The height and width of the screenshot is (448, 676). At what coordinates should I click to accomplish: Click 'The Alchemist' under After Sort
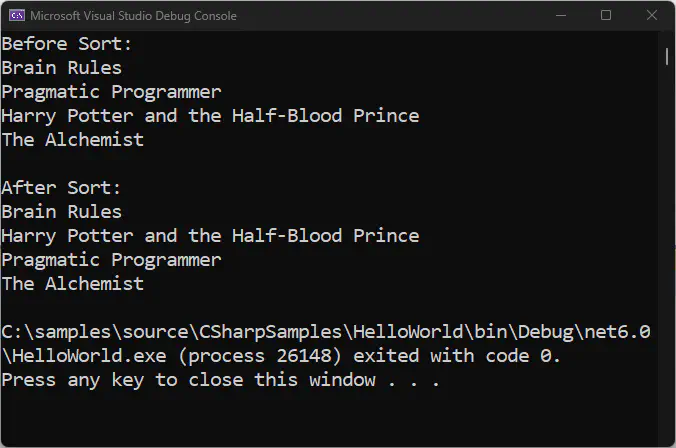pos(72,284)
